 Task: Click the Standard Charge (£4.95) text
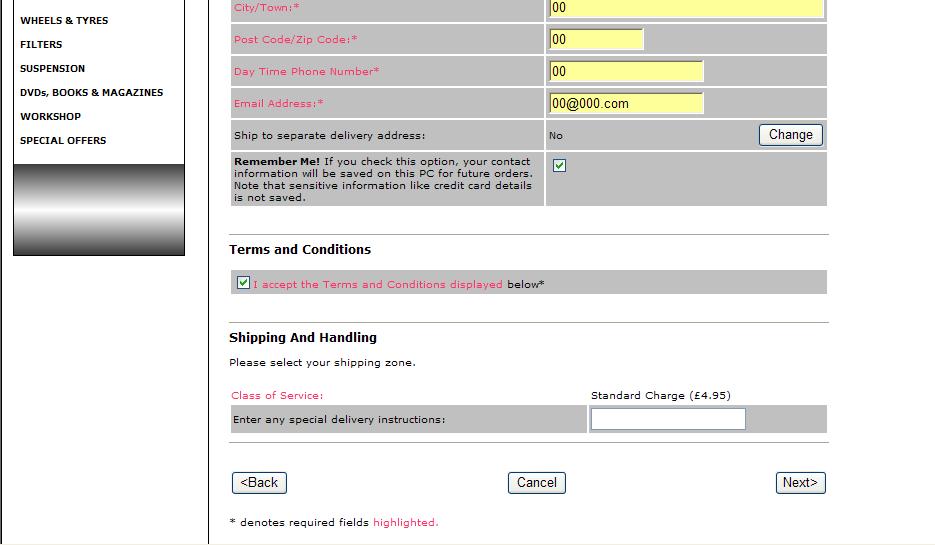pyautogui.click(x=660, y=396)
